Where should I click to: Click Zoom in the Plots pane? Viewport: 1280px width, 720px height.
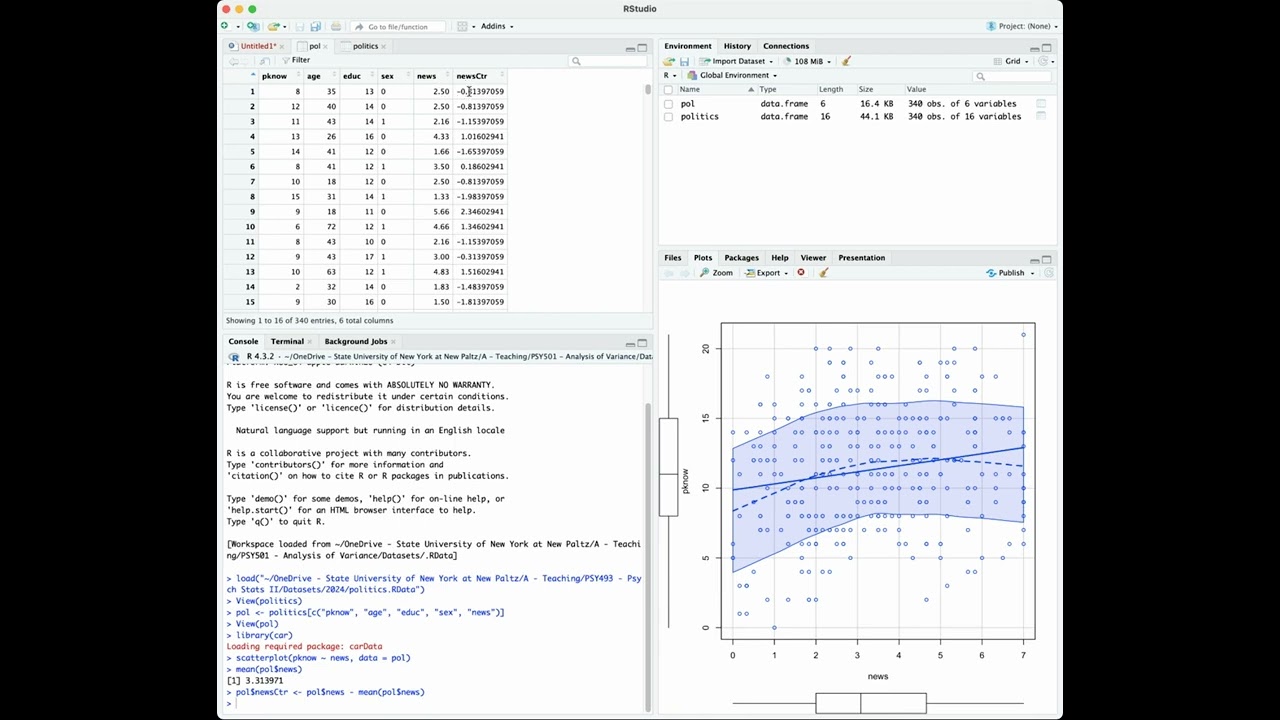(x=717, y=273)
